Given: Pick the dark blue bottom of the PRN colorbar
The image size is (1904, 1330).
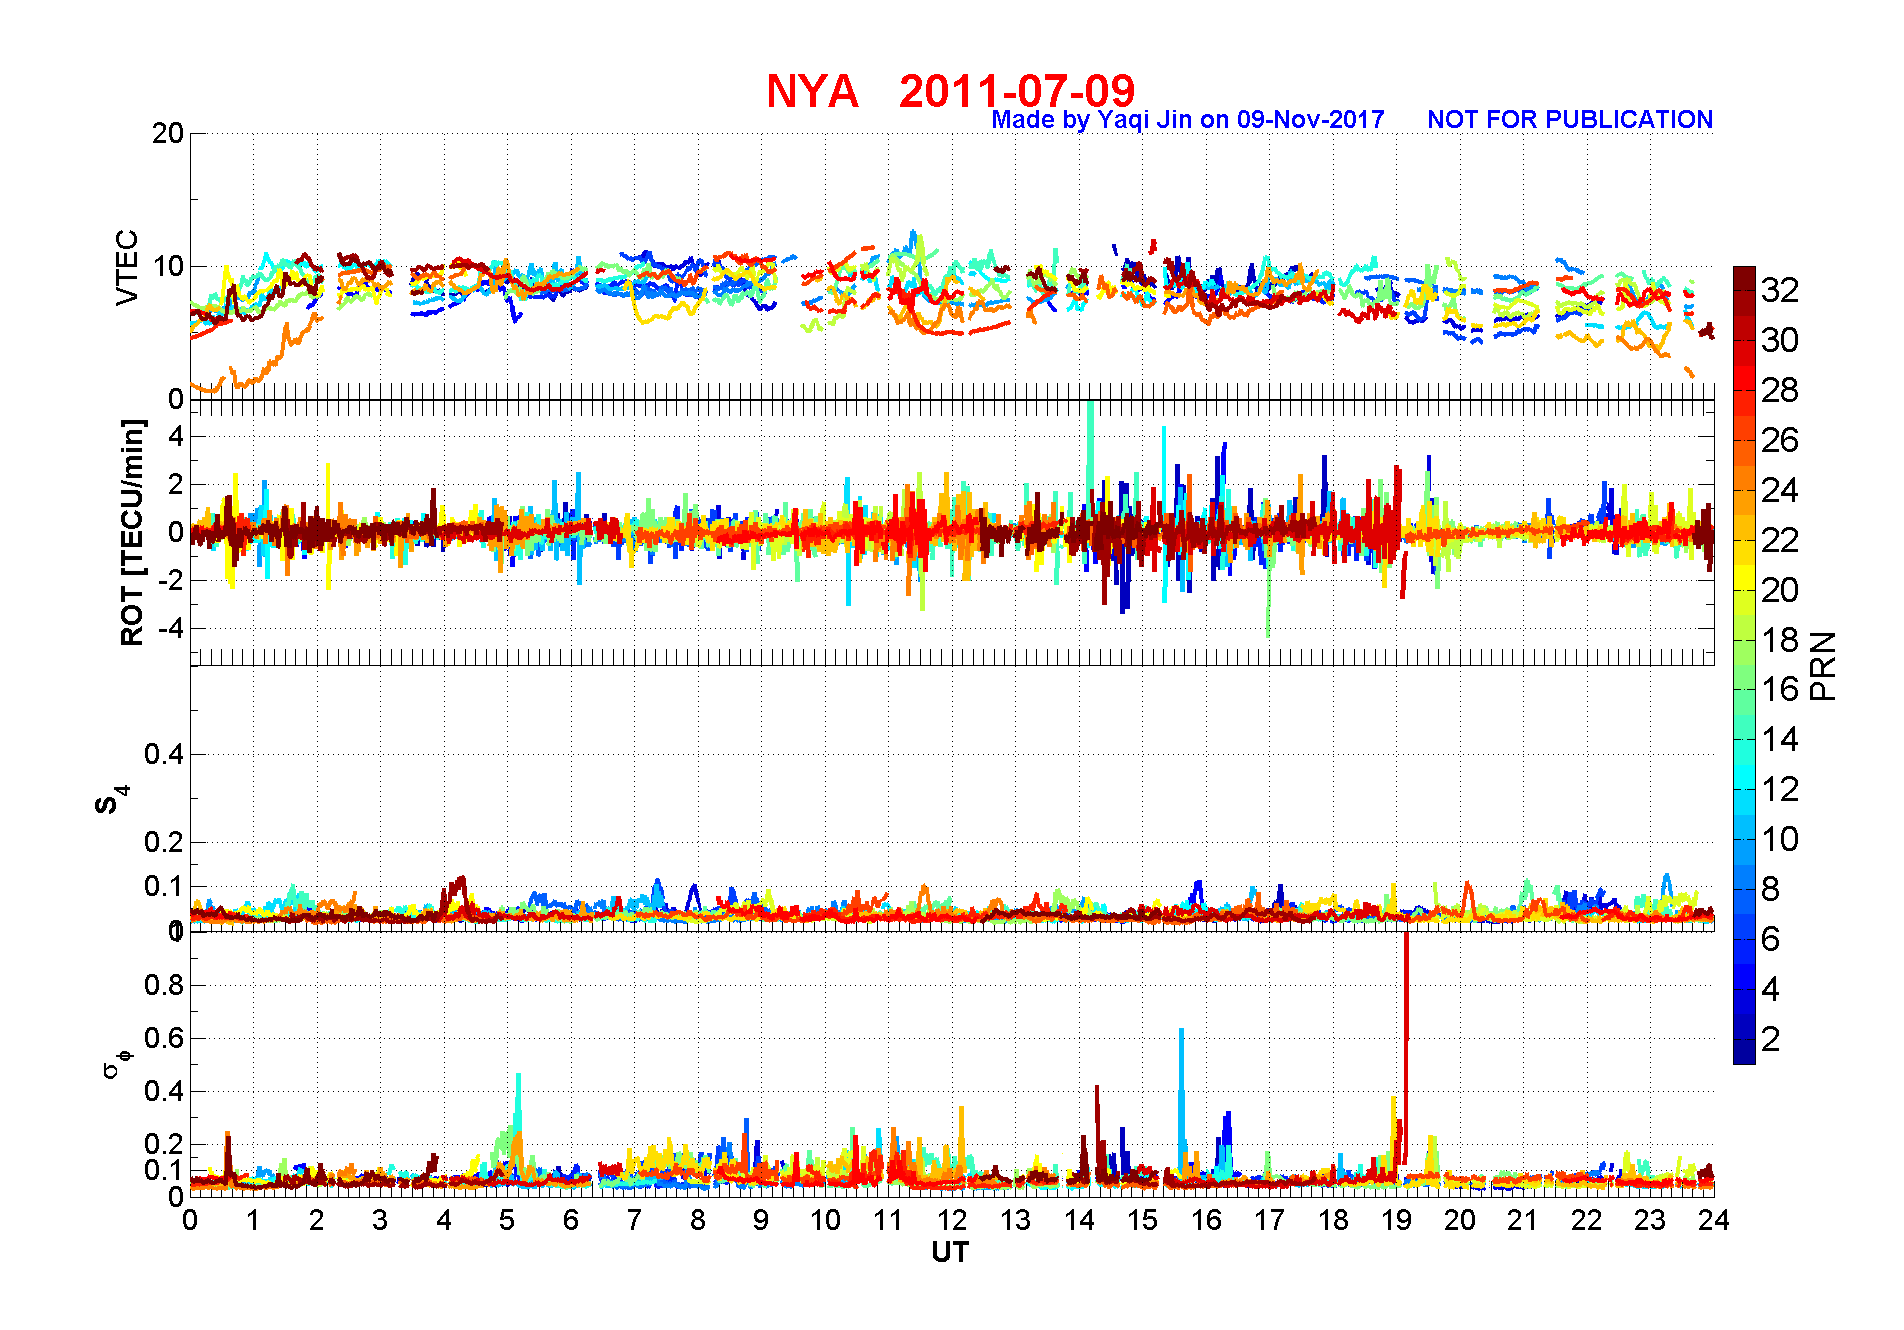Looking at the screenshot, I should [x=1744, y=1052].
